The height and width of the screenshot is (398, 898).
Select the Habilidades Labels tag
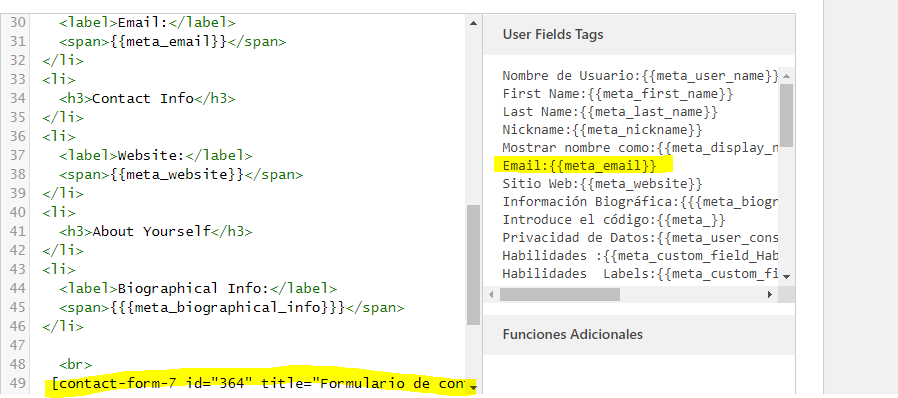coord(640,274)
